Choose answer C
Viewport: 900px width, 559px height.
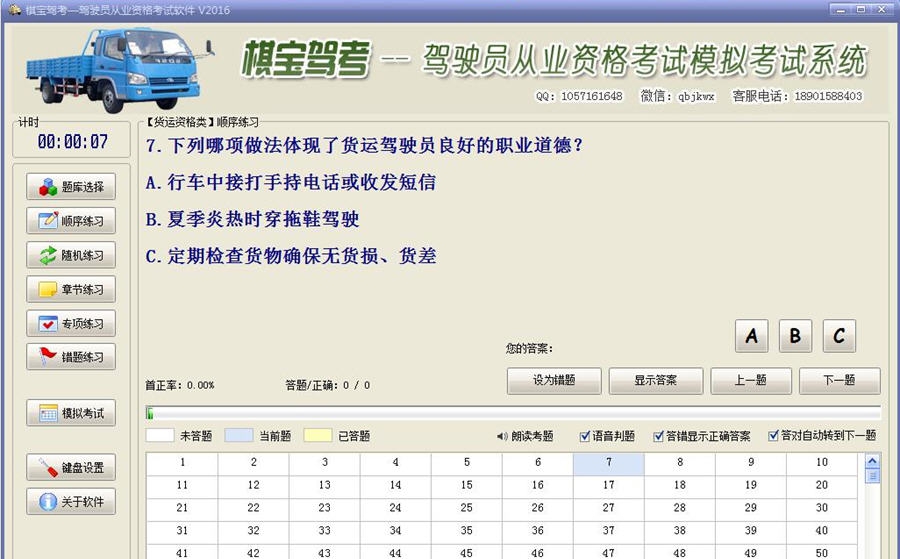839,336
